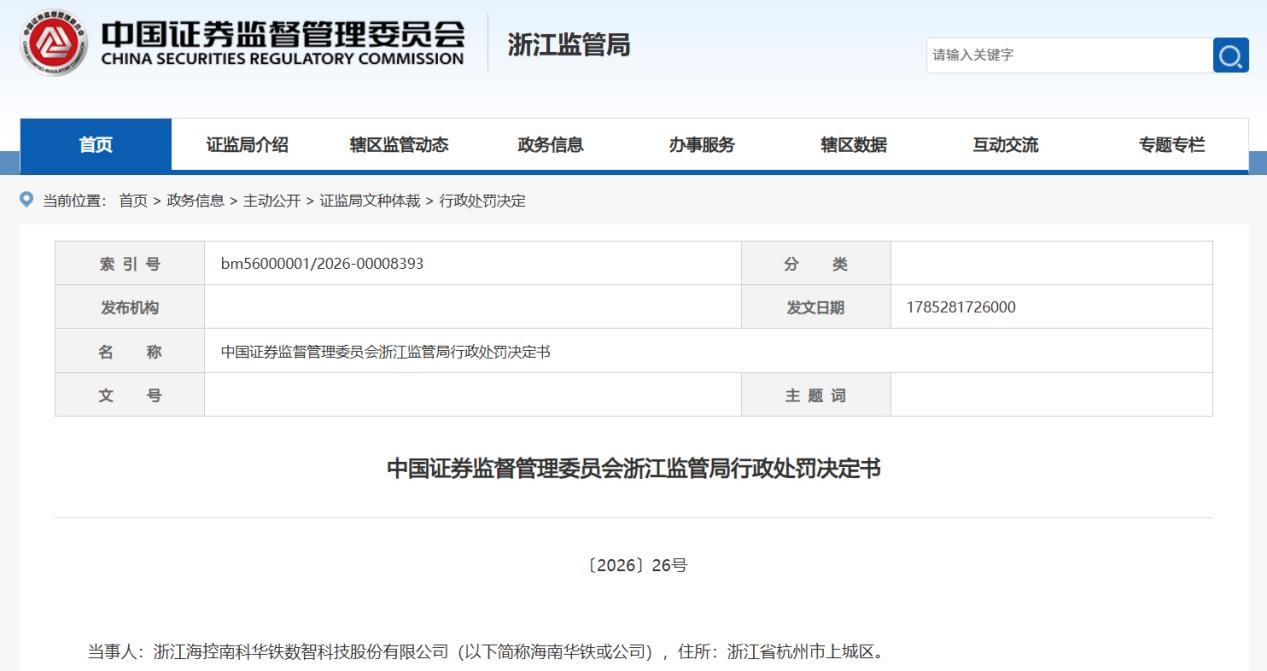This screenshot has width=1267, height=671.
Task: Open the 专题专栏 menu item
Action: 1172,145
